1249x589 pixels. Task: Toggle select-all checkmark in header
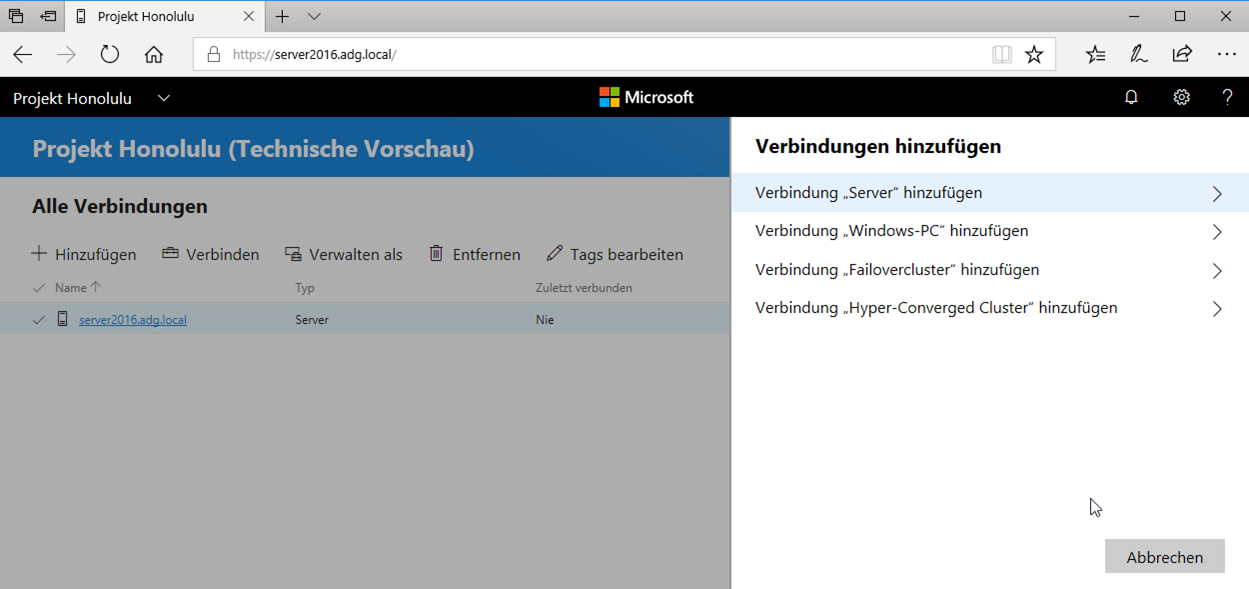point(39,288)
